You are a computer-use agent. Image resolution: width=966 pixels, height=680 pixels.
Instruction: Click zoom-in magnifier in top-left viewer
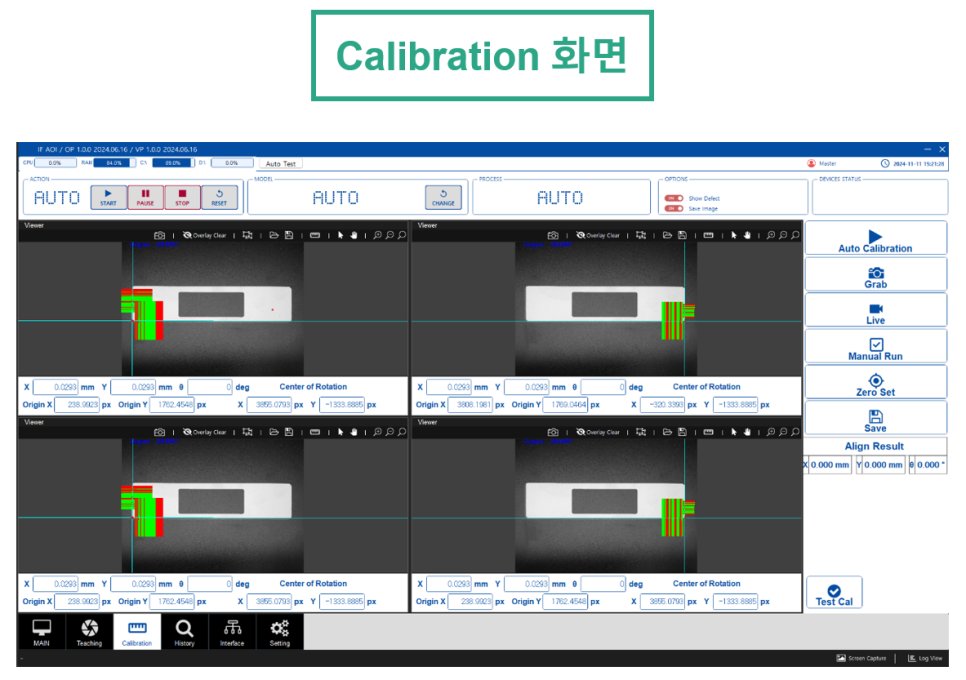378,235
